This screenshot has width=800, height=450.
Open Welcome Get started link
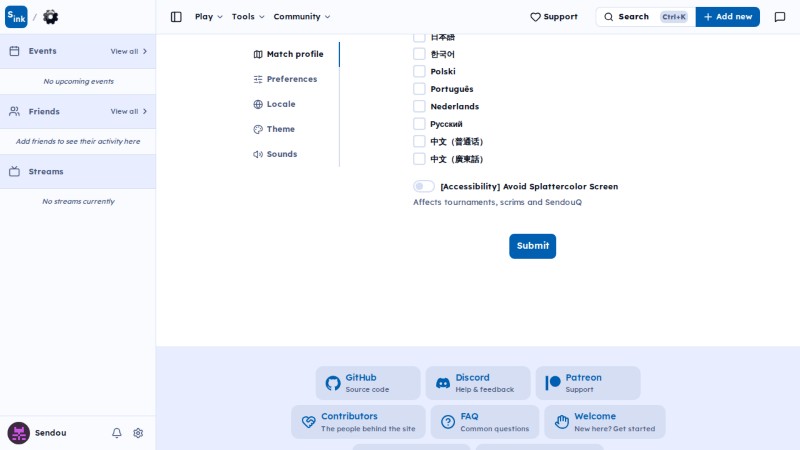[x=605, y=422]
